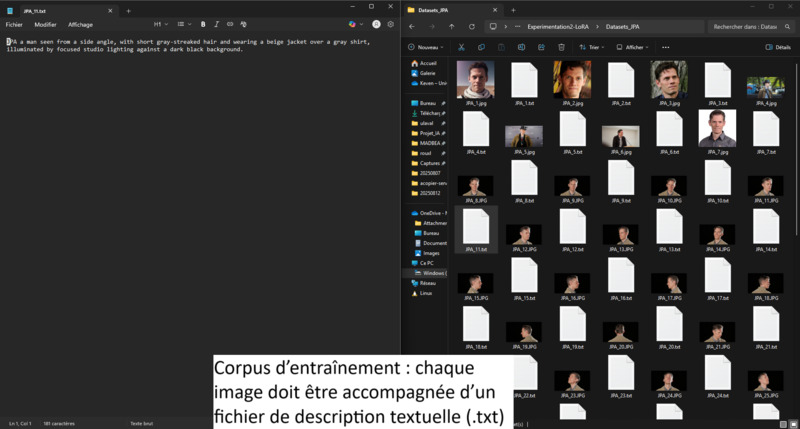The height and width of the screenshot is (429, 800).
Task: Click the Delete trash icon in Explorer toolbar
Action: pyautogui.click(x=559, y=47)
